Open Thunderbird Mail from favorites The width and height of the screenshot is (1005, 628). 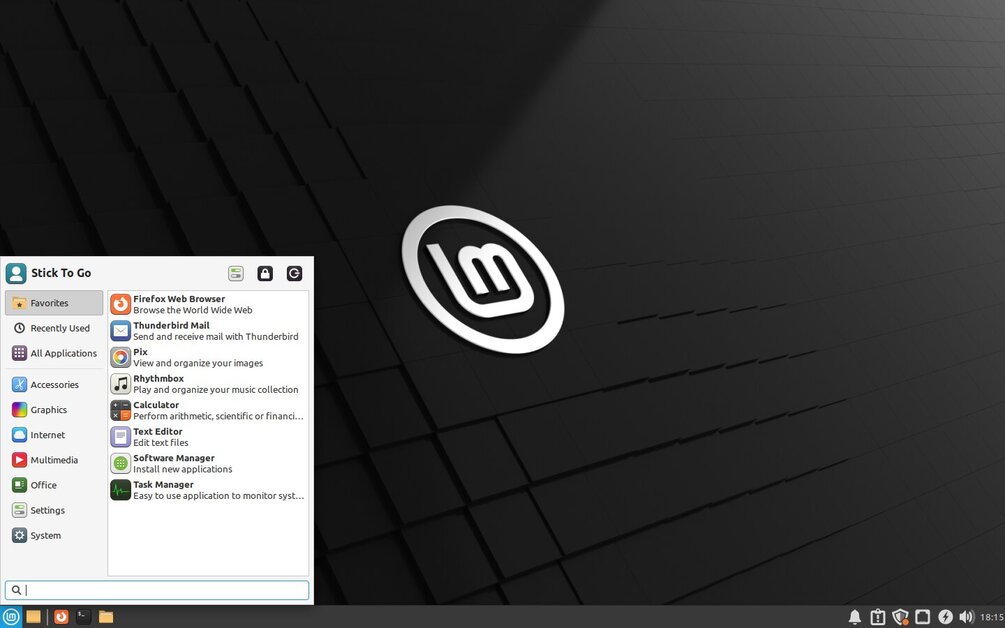pyautogui.click(x=208, y=331)
